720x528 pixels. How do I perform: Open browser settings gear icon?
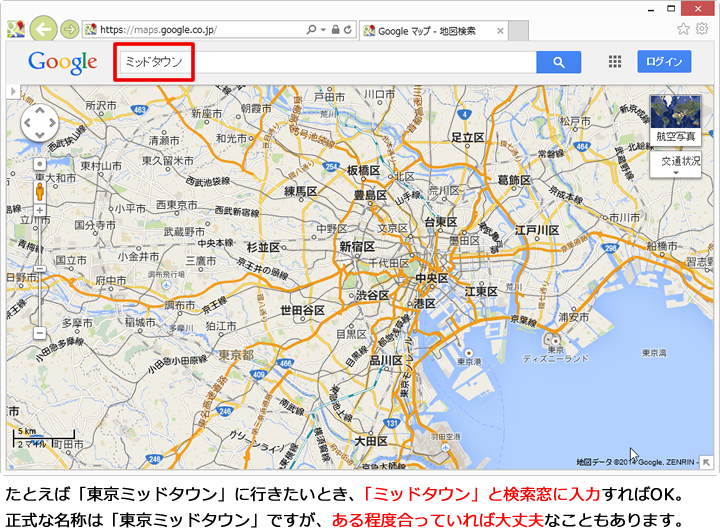point(702,29)
